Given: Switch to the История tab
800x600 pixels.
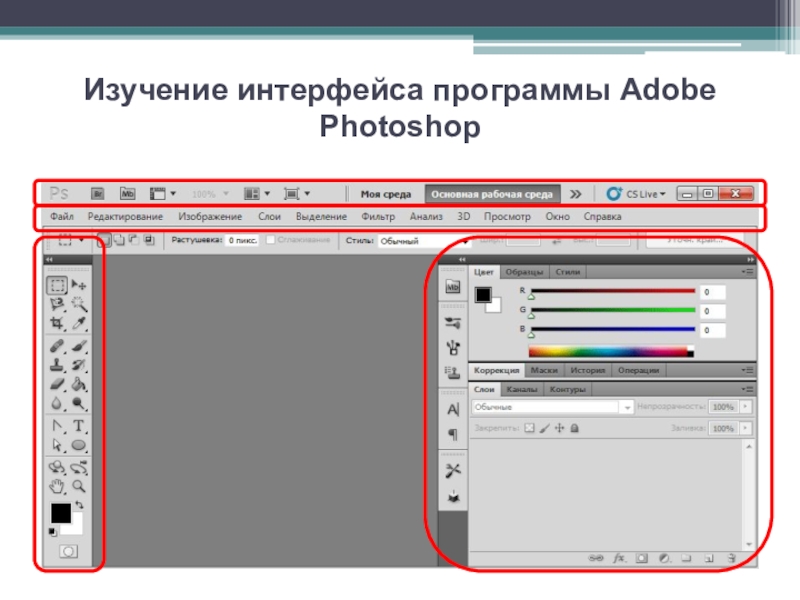Looking at the screenshot, I should pyautogui.click(x=588, y=370).
